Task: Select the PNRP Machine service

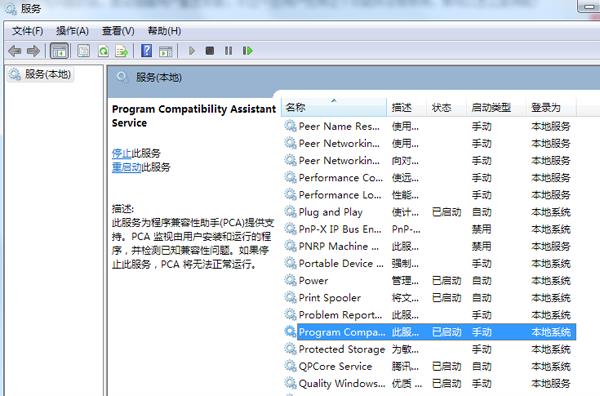Action: tap(429, 246)
